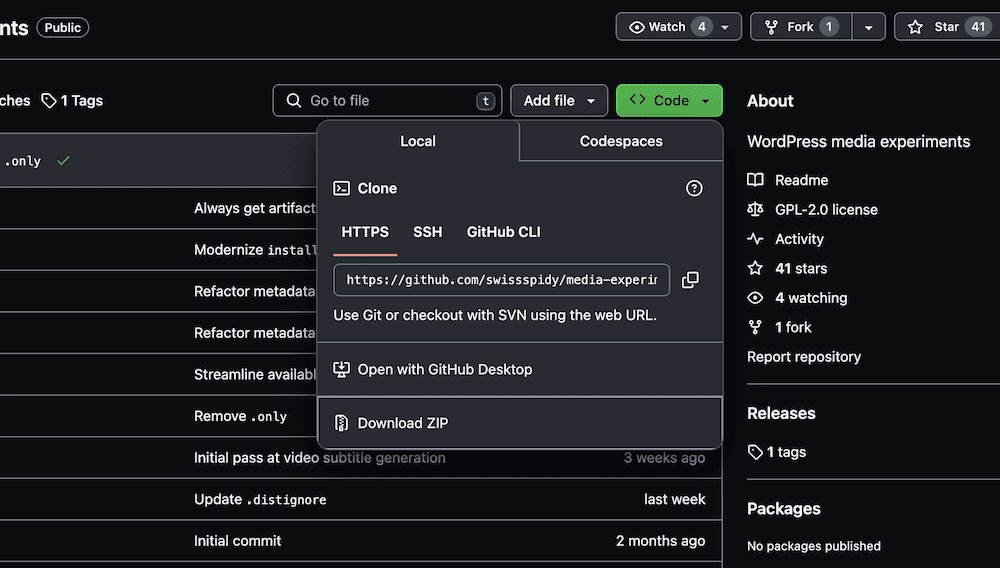Viewport: 1000px width, 568px height.
Task: Click the 'WordPress media experiments' description
Action: (x=858, y=142)
